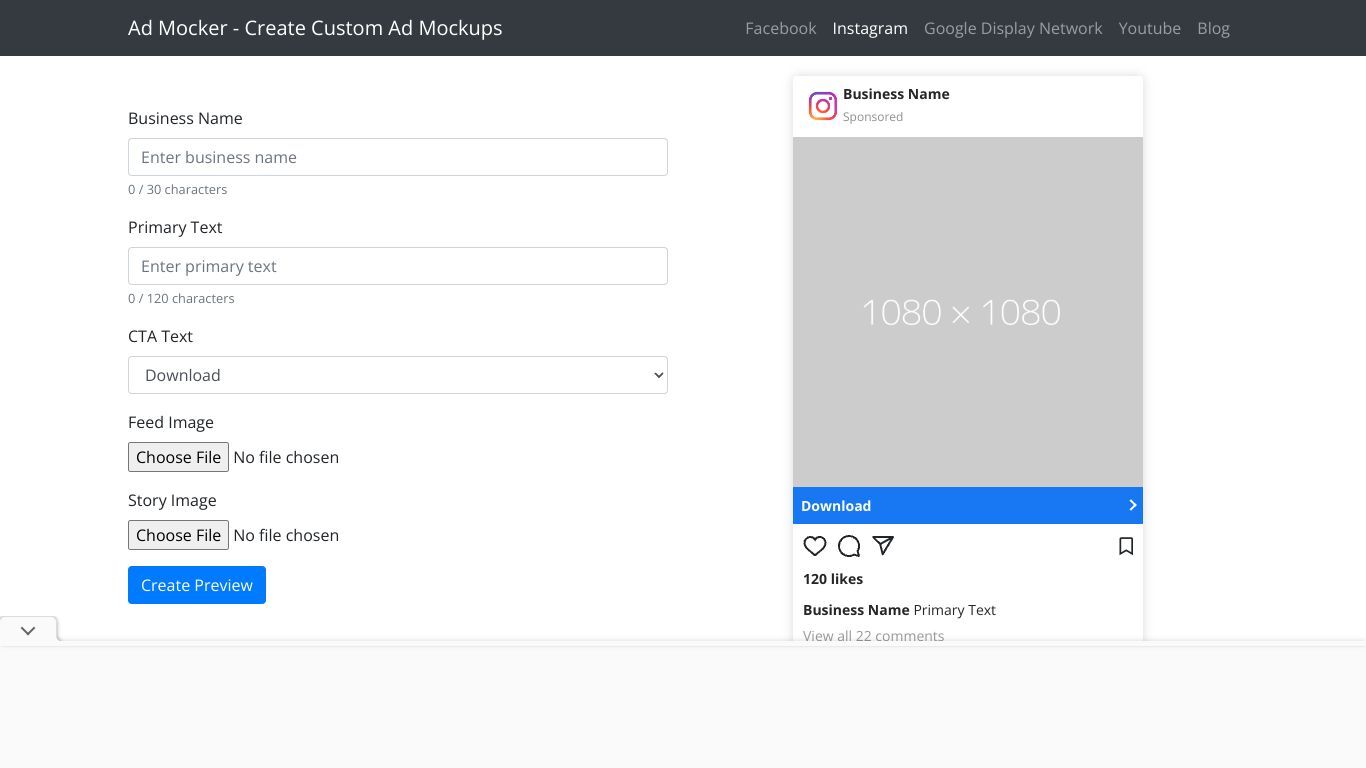Click the chevron arrow on the Download bar
The width and height of the screenshot is (1366, 768).
[x=1133, y=505]
